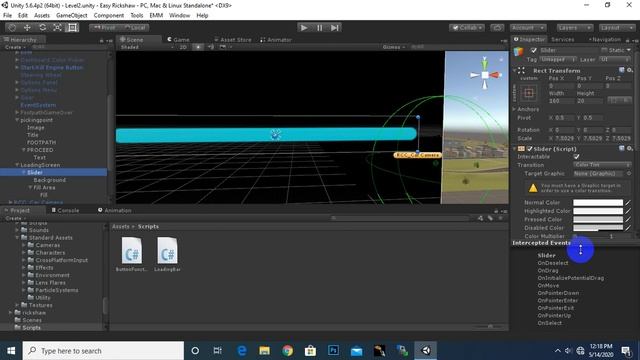Image resolution: width=640 pixels, height=360 pixels.
Task: Click the Hierarchy Create button
Action: tap(16, 47)
